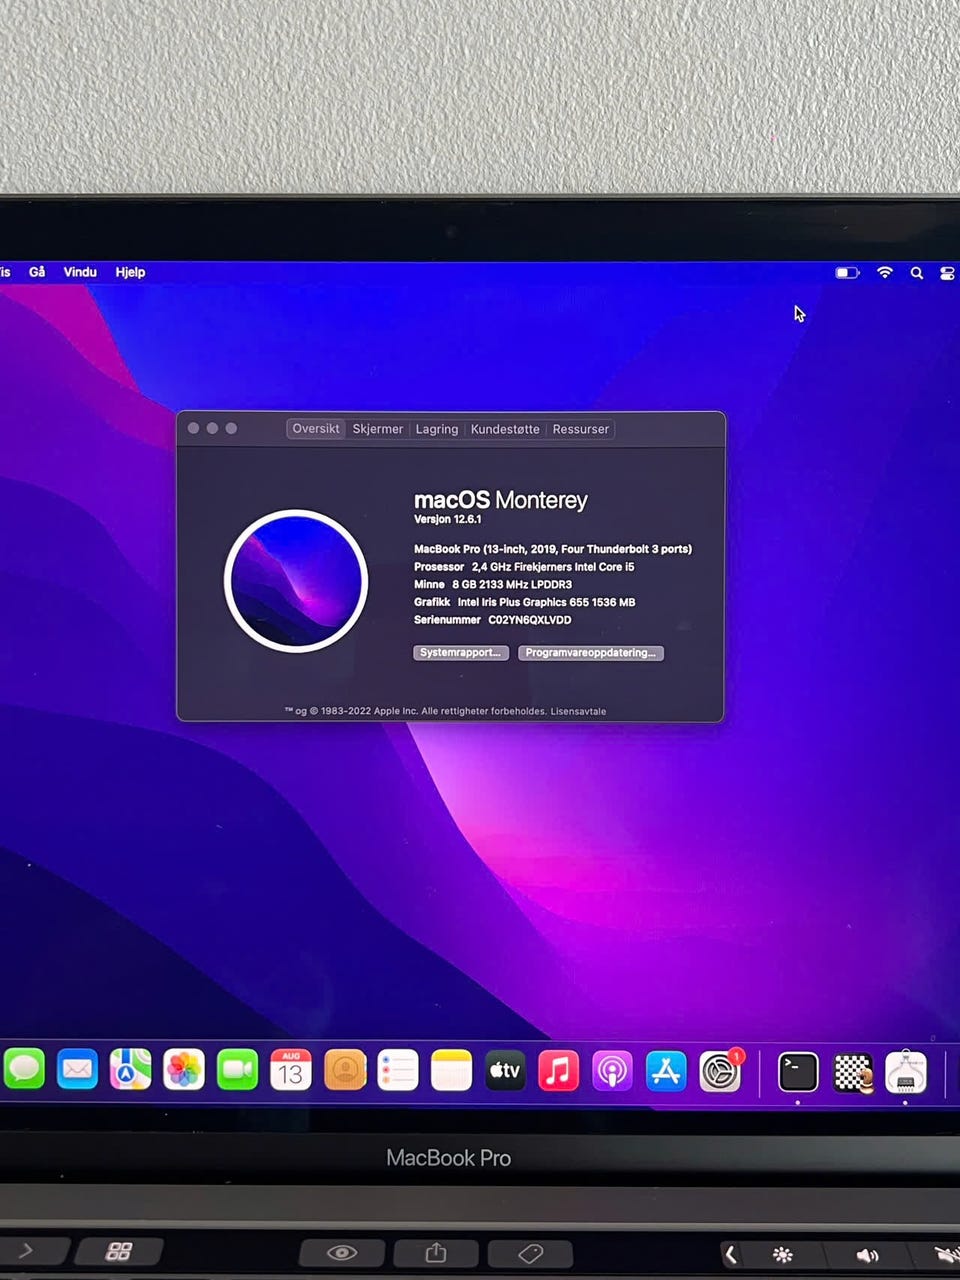
Task: Open the Lisensavtale link
Action: point(578,711)
